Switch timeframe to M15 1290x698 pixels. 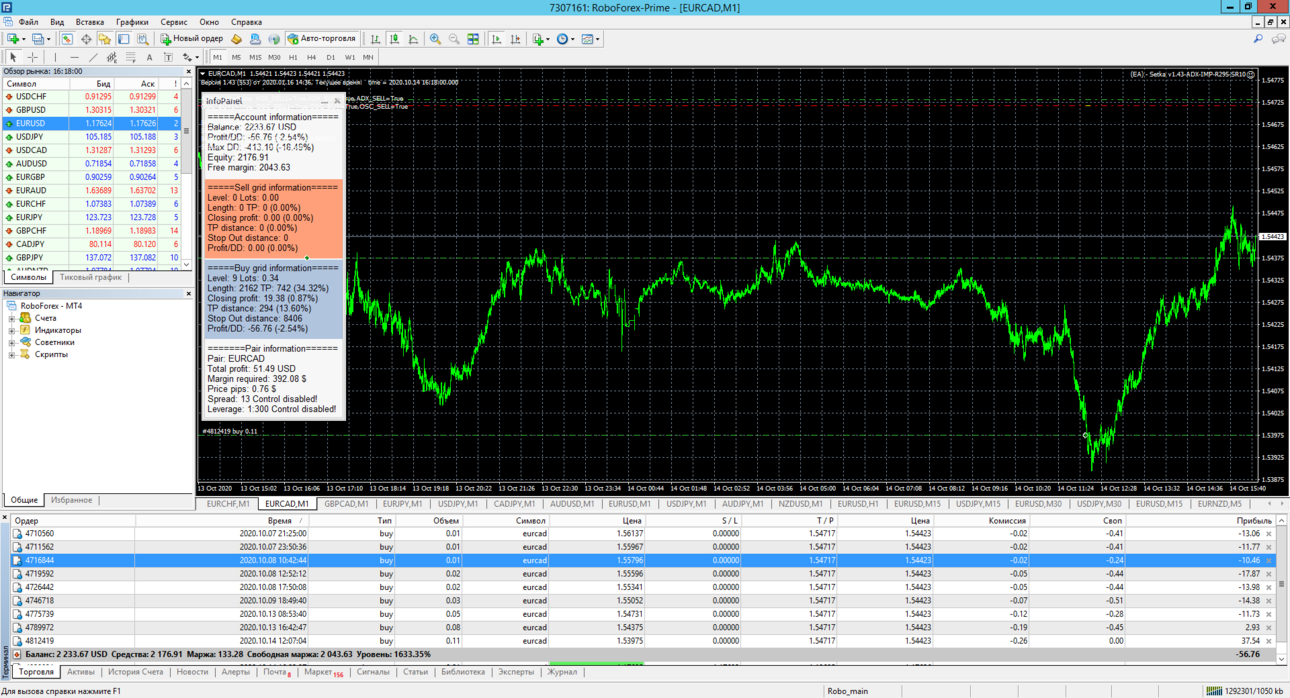(255, 57)
